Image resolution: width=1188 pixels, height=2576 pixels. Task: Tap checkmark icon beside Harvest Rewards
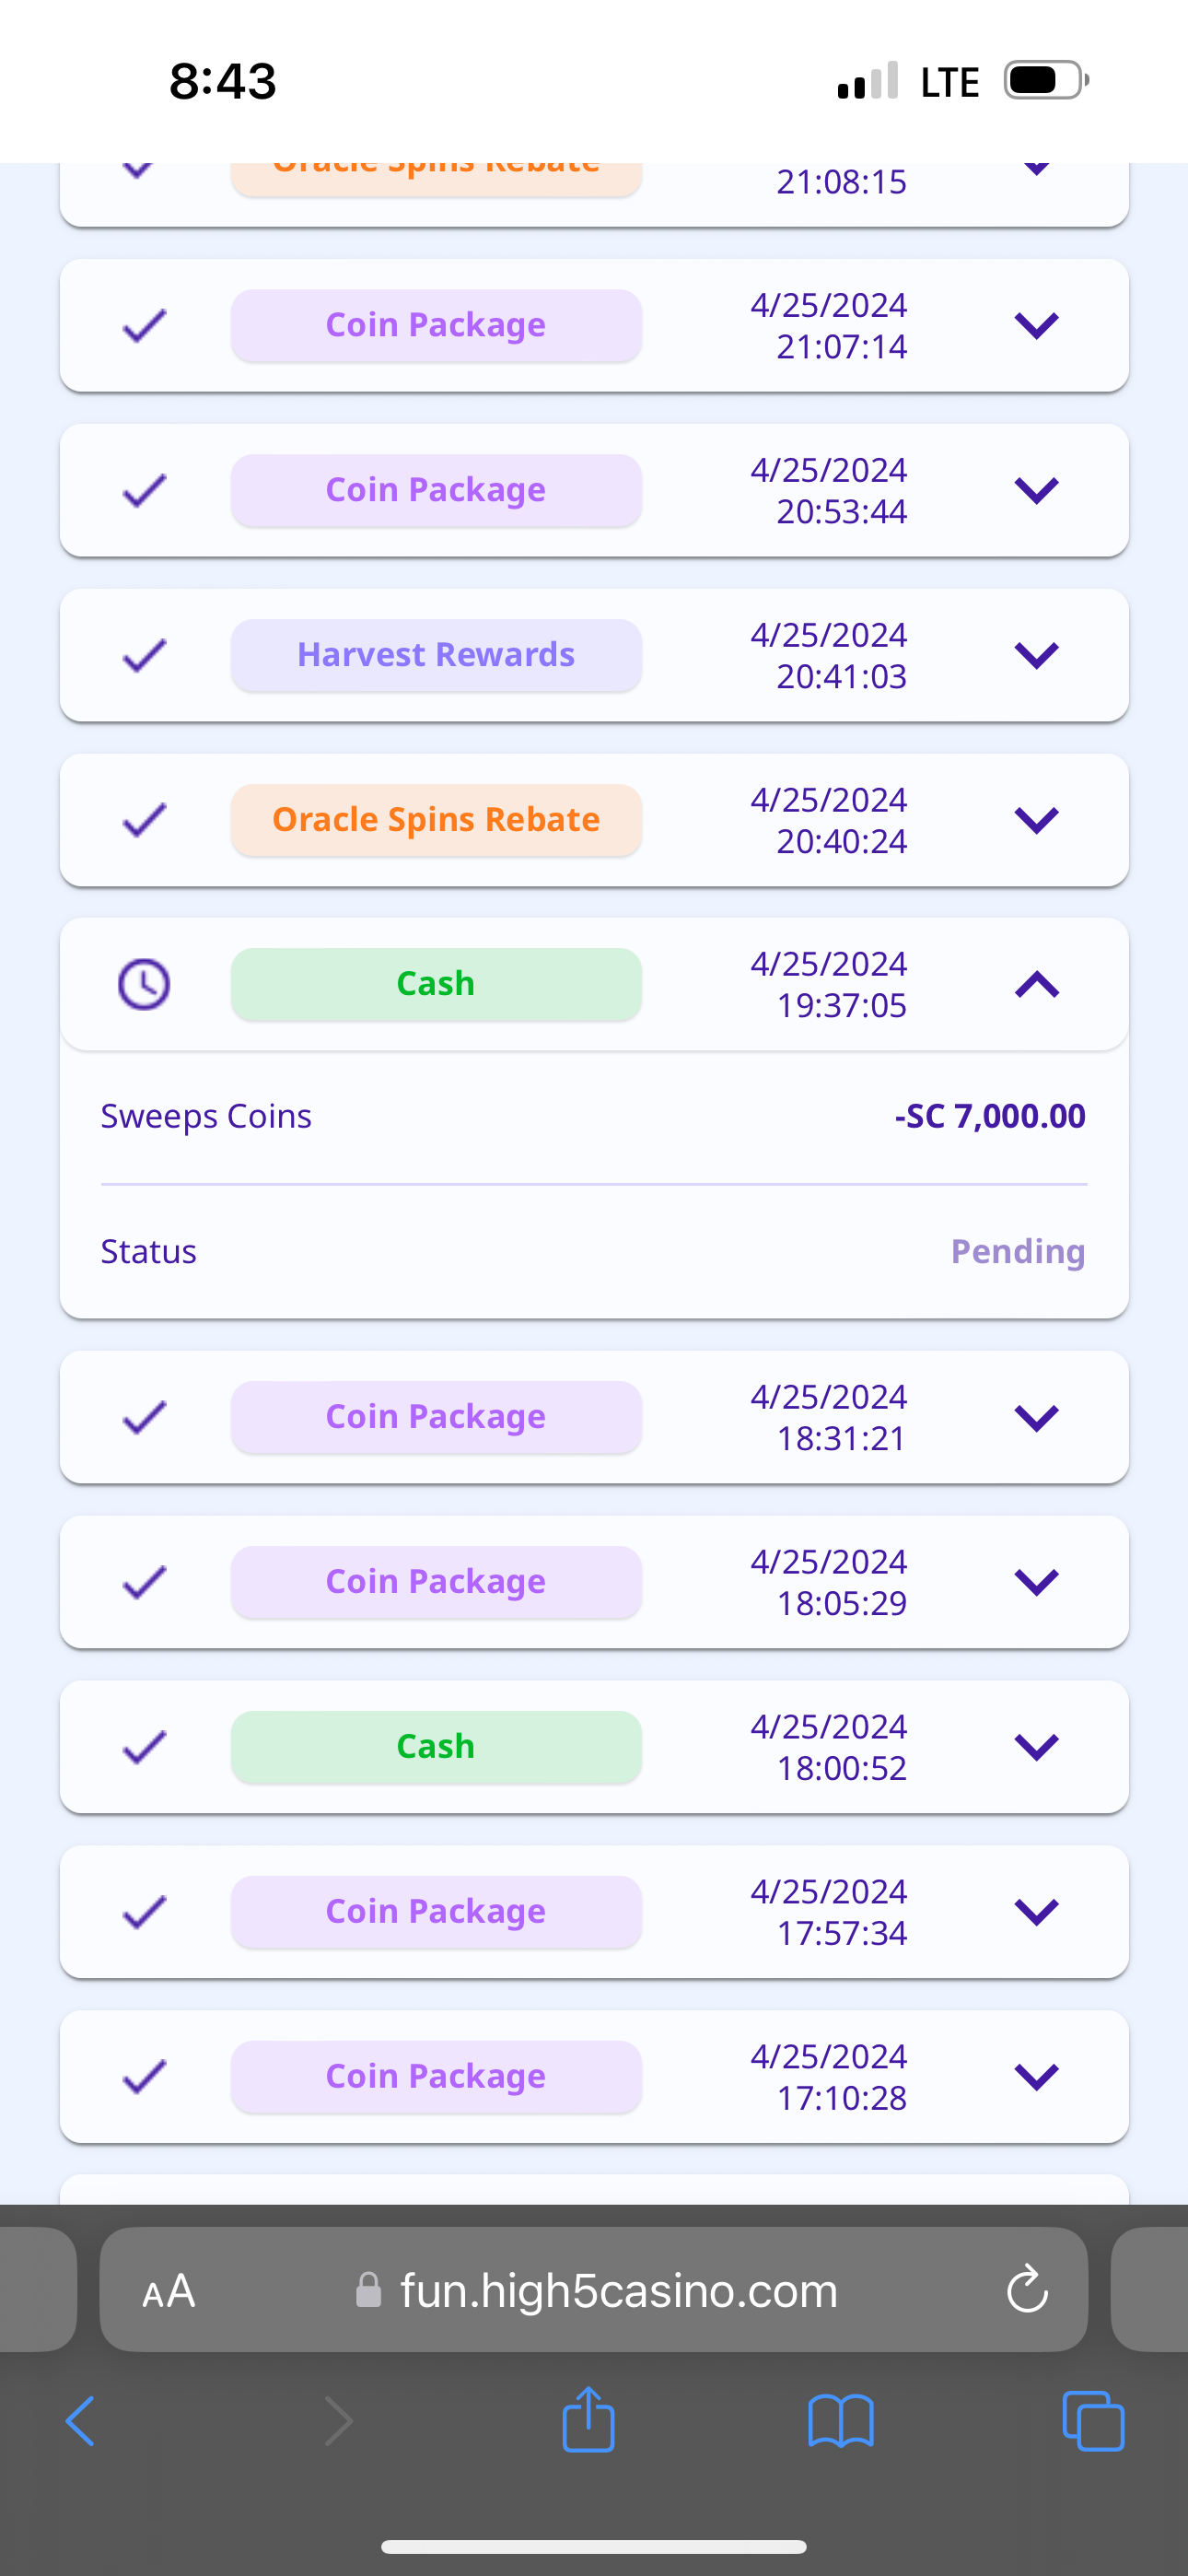click(x=144, y=656)
